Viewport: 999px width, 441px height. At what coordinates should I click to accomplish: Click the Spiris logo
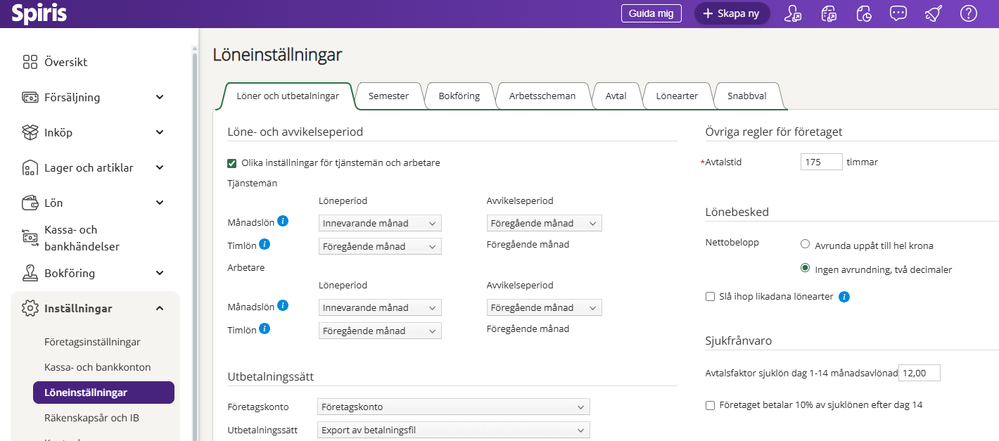[39, 13]
